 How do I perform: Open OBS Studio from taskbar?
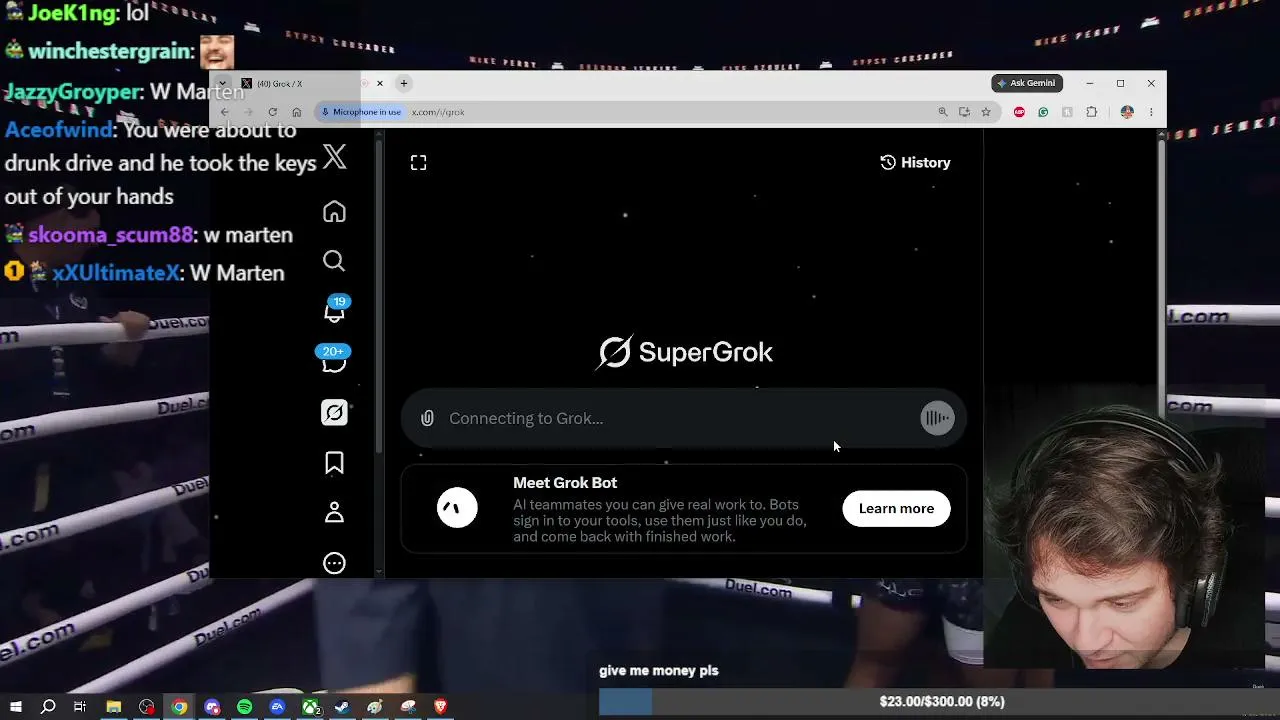[147, 707]
